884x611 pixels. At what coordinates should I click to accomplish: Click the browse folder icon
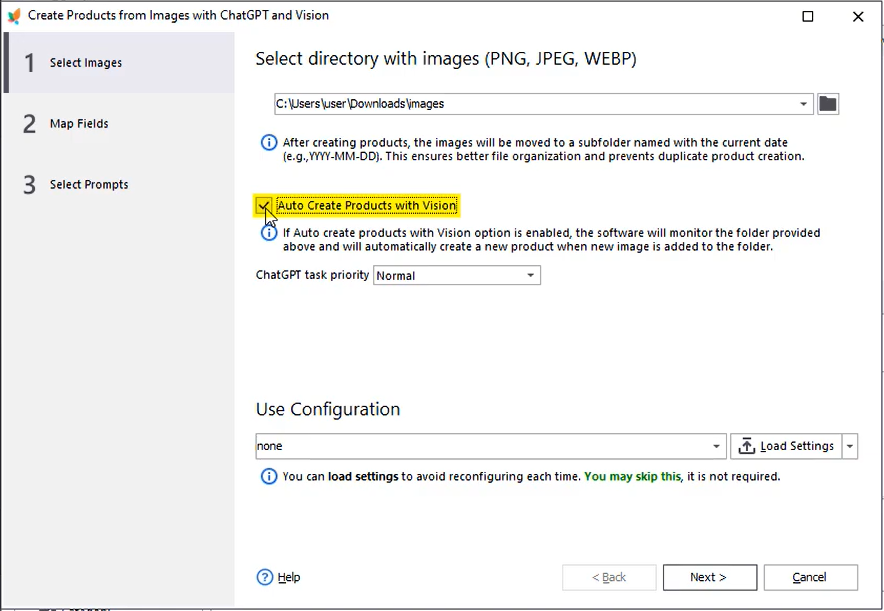point(828,104)
